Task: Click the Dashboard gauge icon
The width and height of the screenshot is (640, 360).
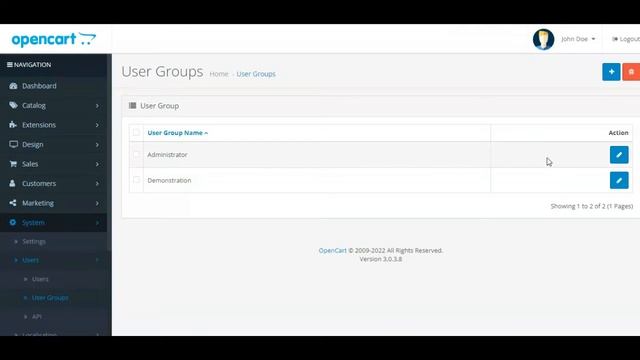Action: 13,86
